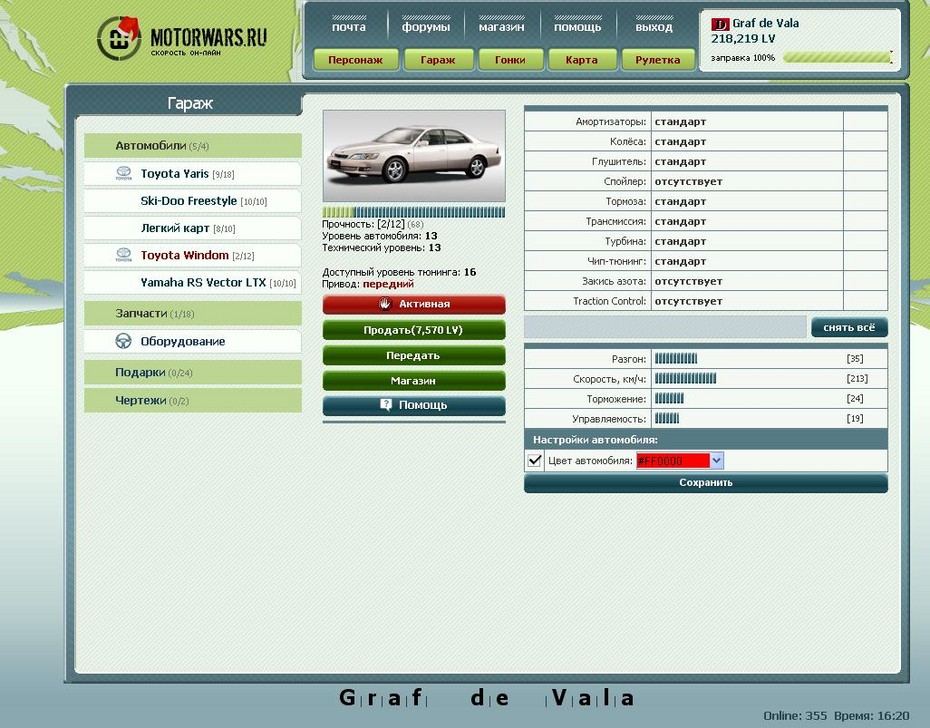Click the Турбина стандарт value

click(680, 241)
